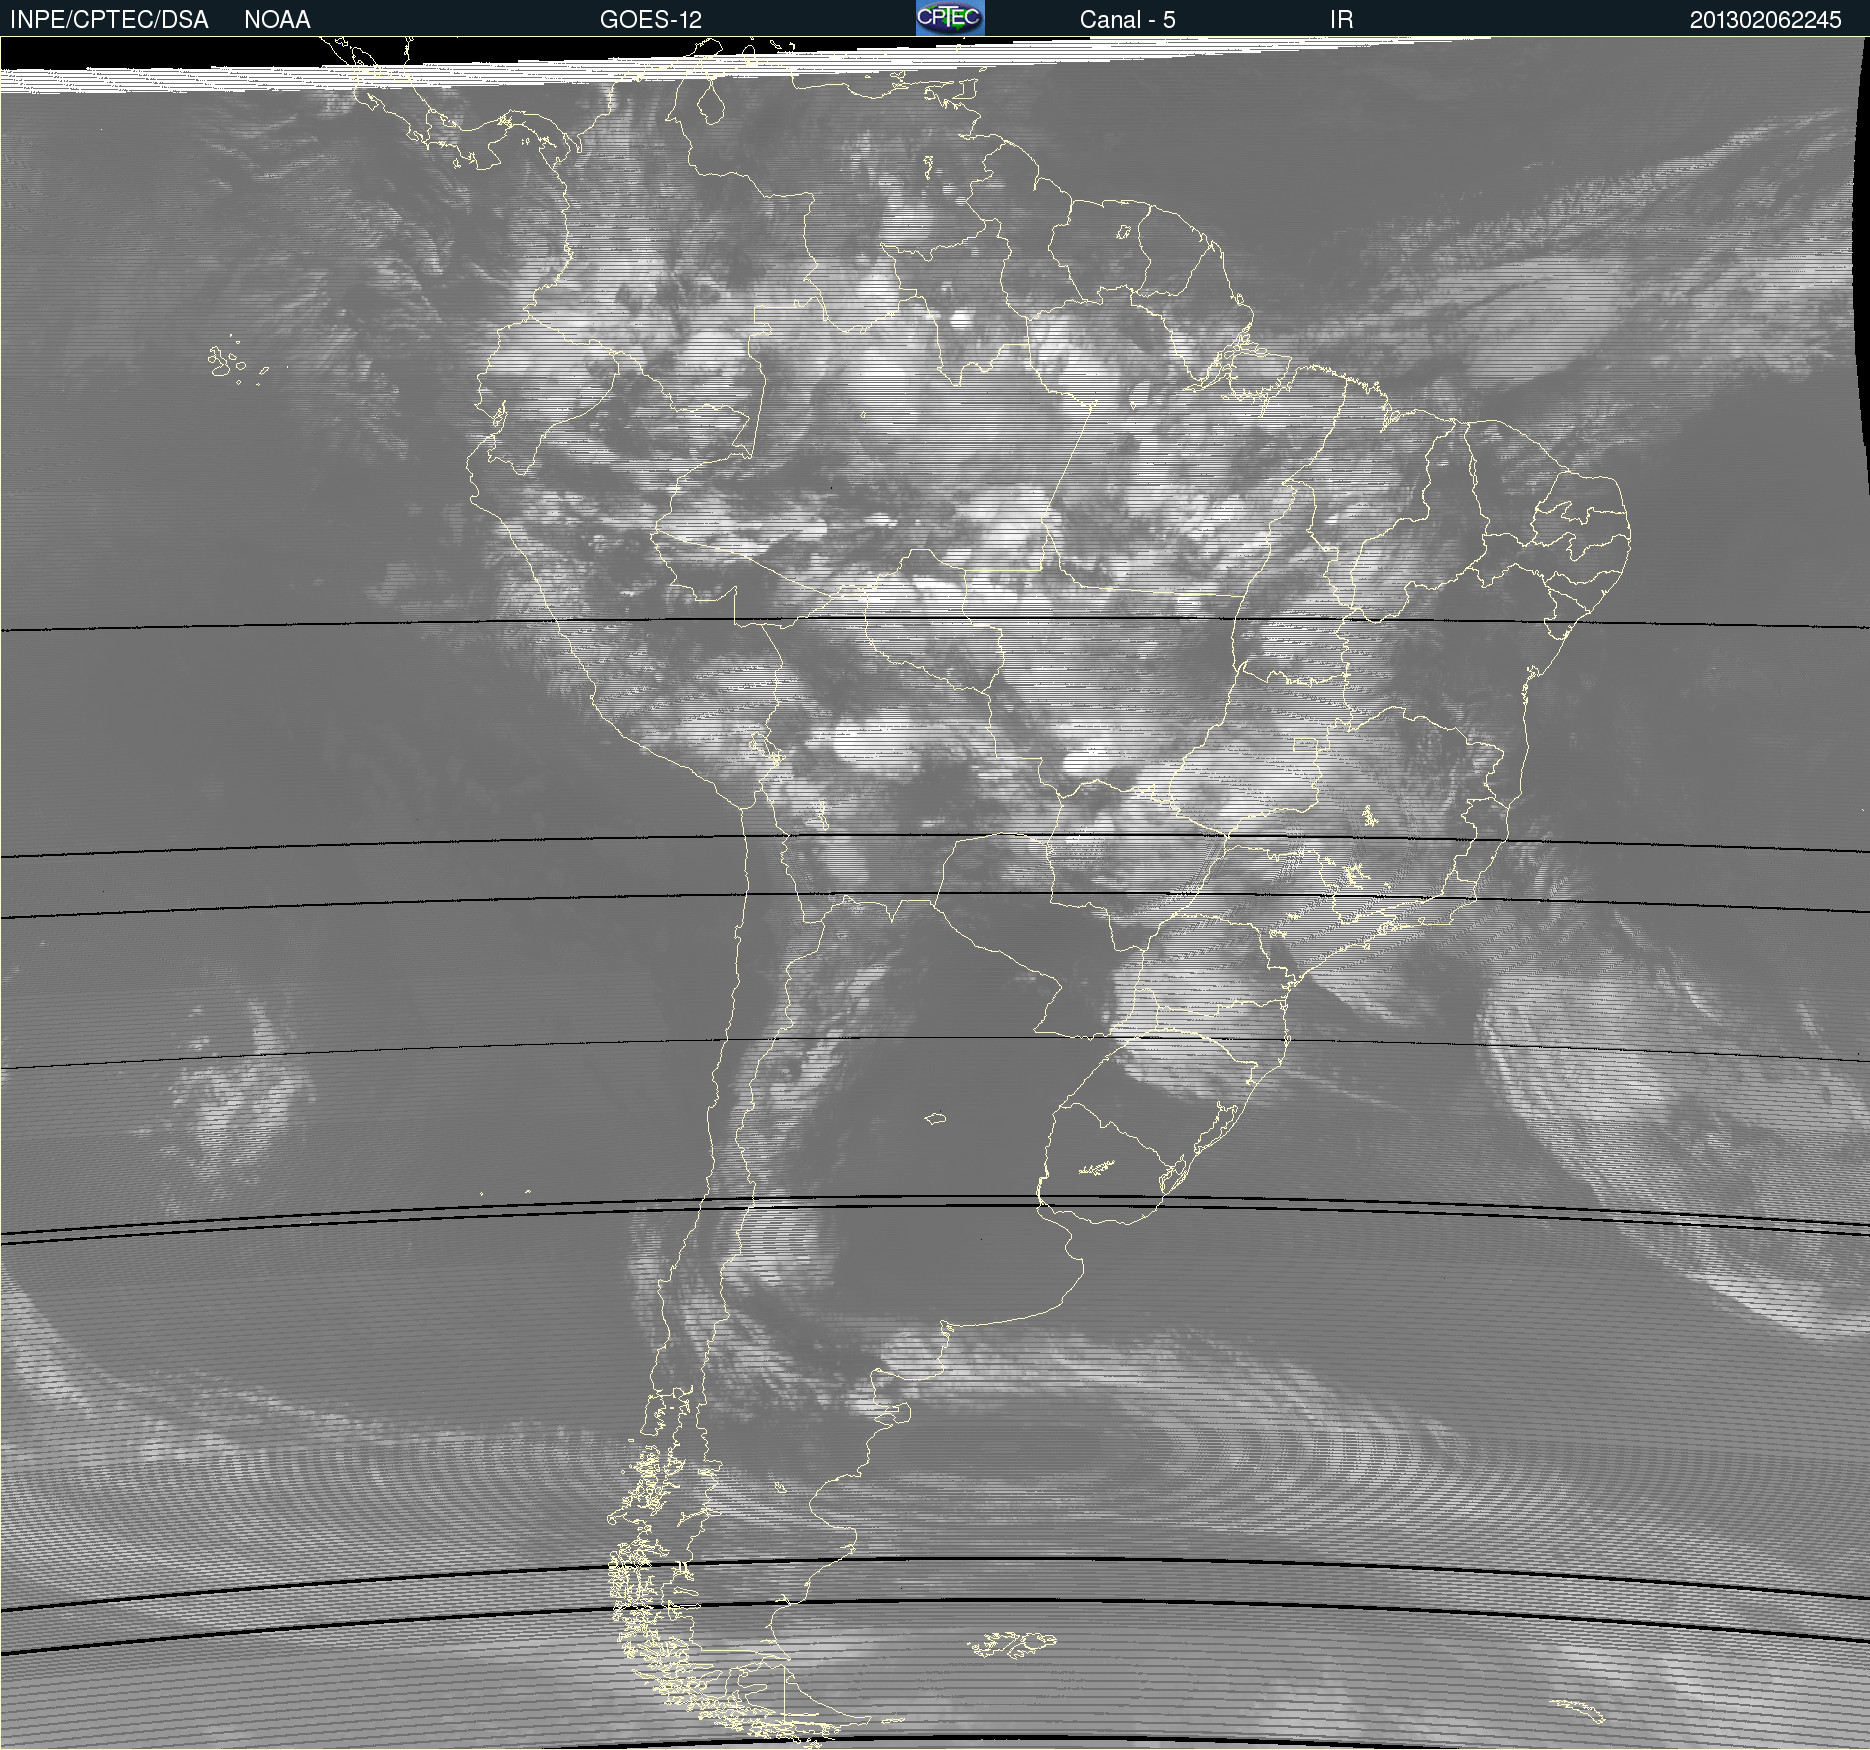Click the CPTEC logo in the header
The width and height of the screenshot is (1870, 1750).
(950, 18)
